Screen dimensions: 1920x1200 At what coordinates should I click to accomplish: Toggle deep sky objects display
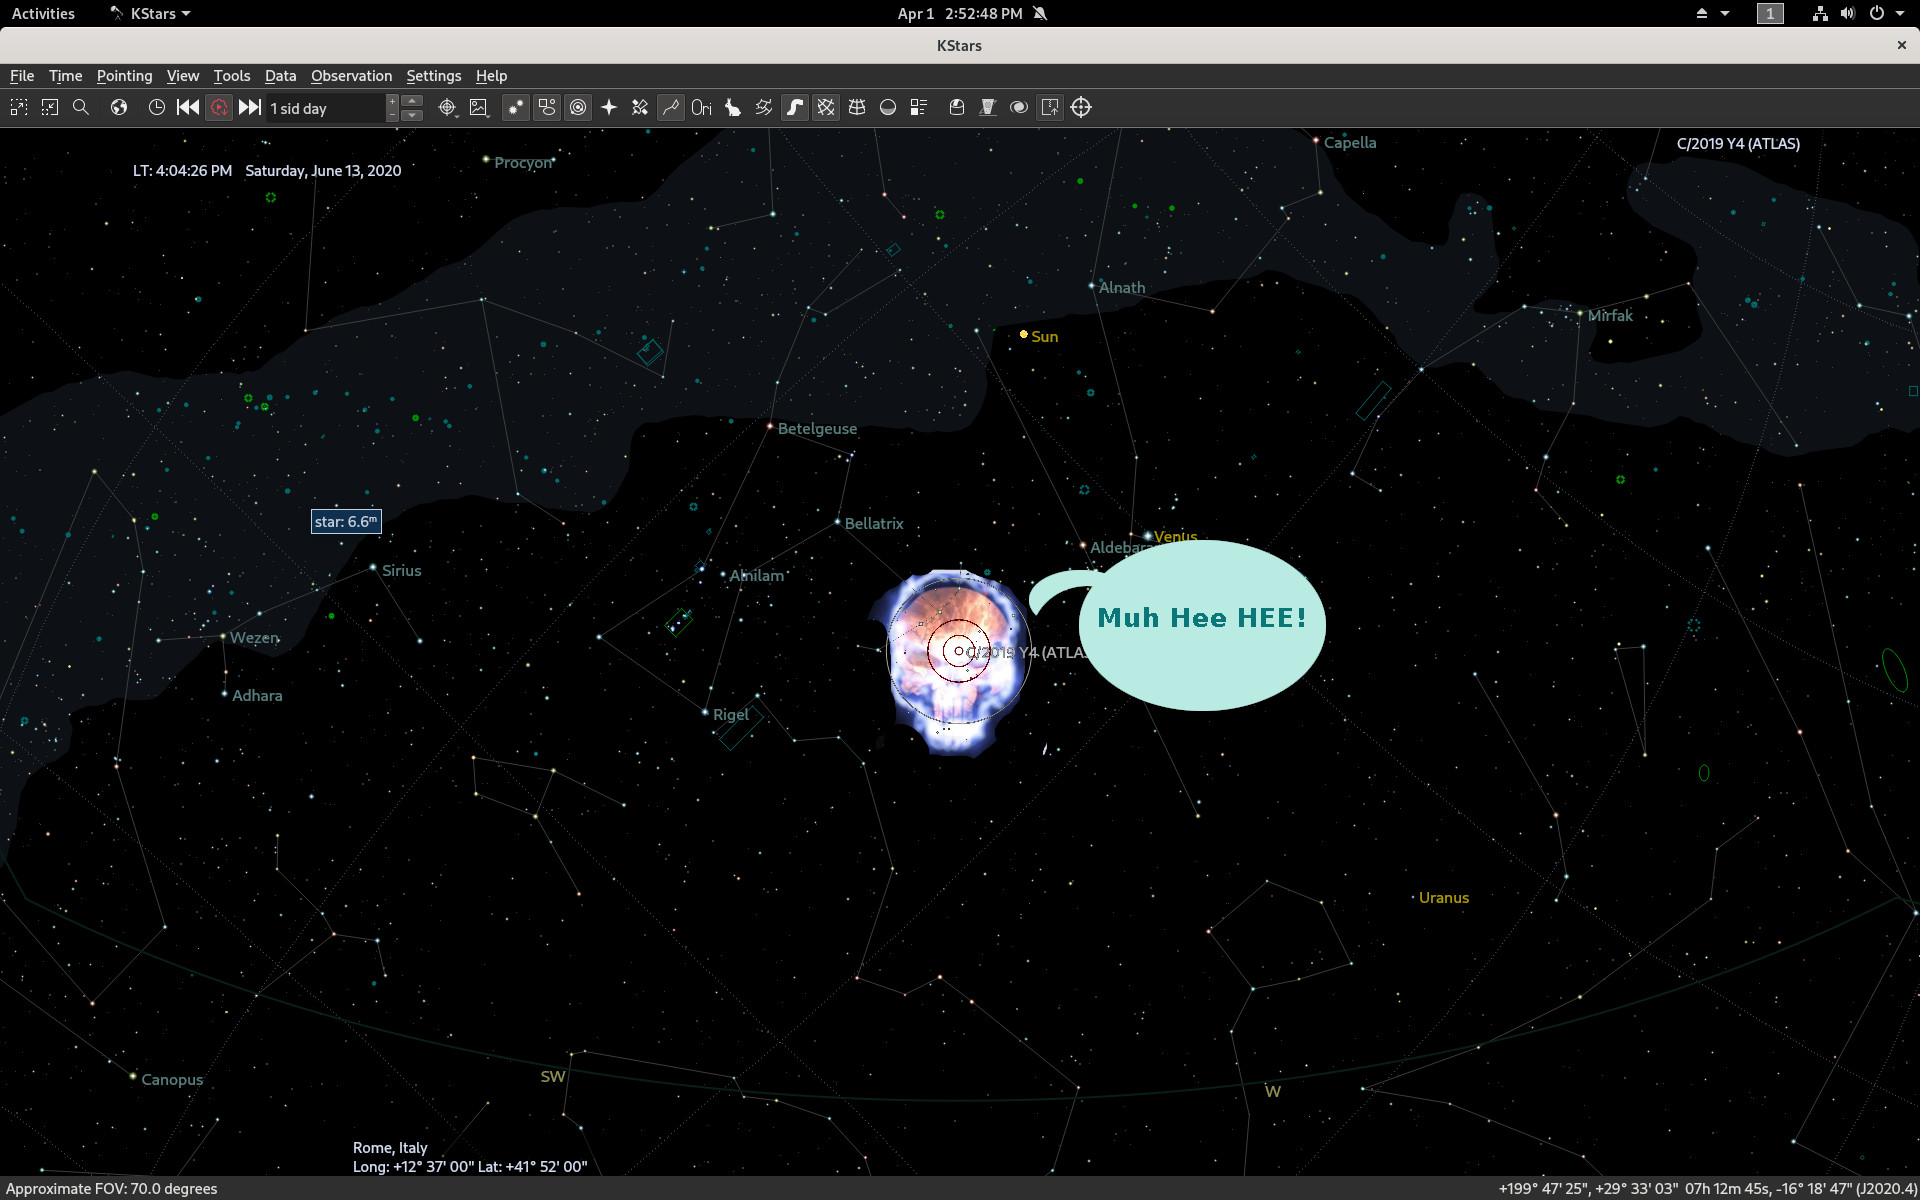pos(547,107)
